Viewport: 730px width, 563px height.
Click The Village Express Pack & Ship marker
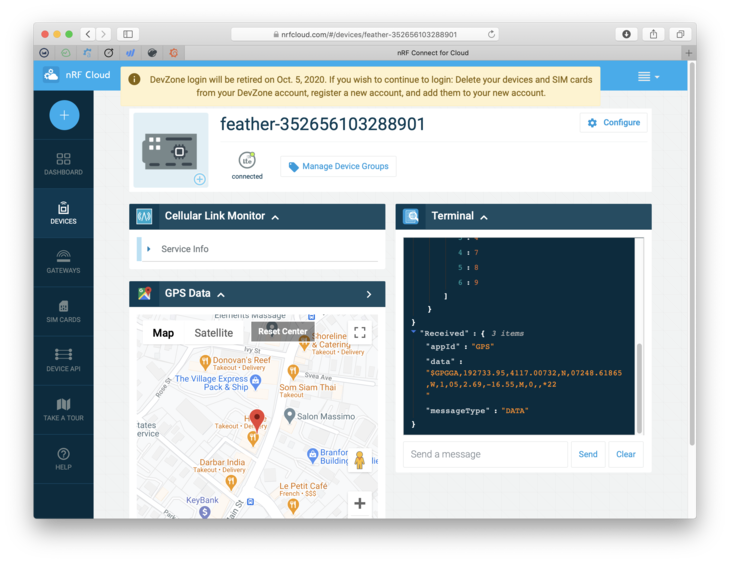point(256,382)
